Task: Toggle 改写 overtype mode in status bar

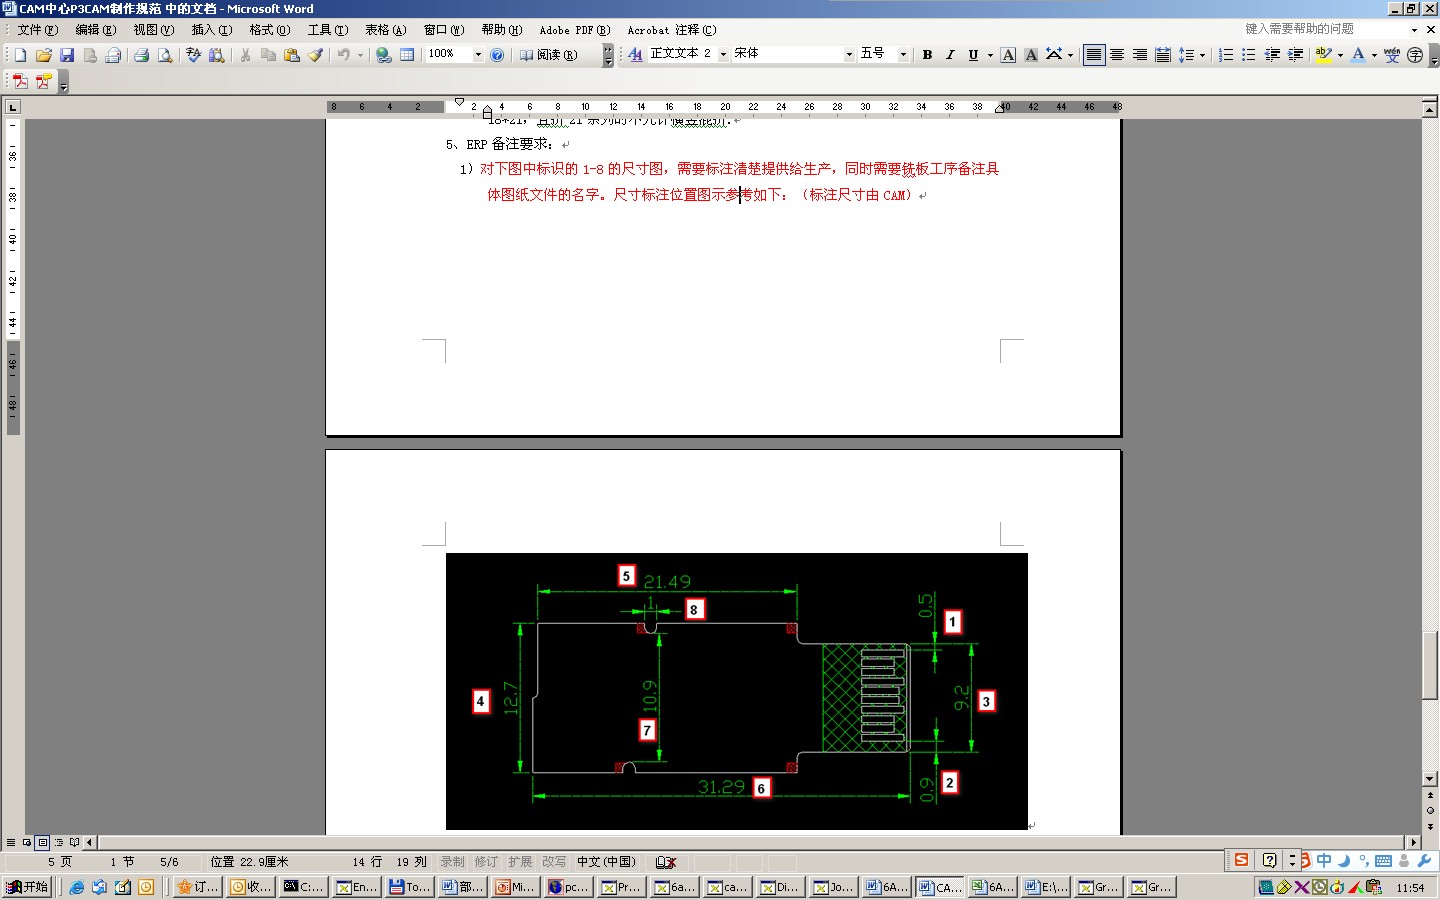Action: [x=554, y=861]
